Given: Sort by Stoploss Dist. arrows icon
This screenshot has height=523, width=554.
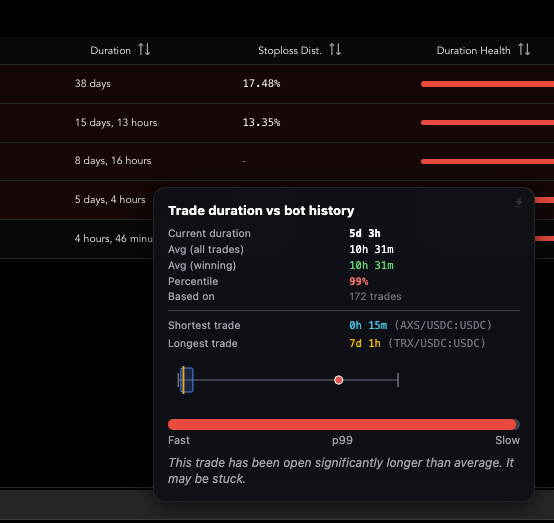Looking at the screenshot, I should [x=335, y=49].
